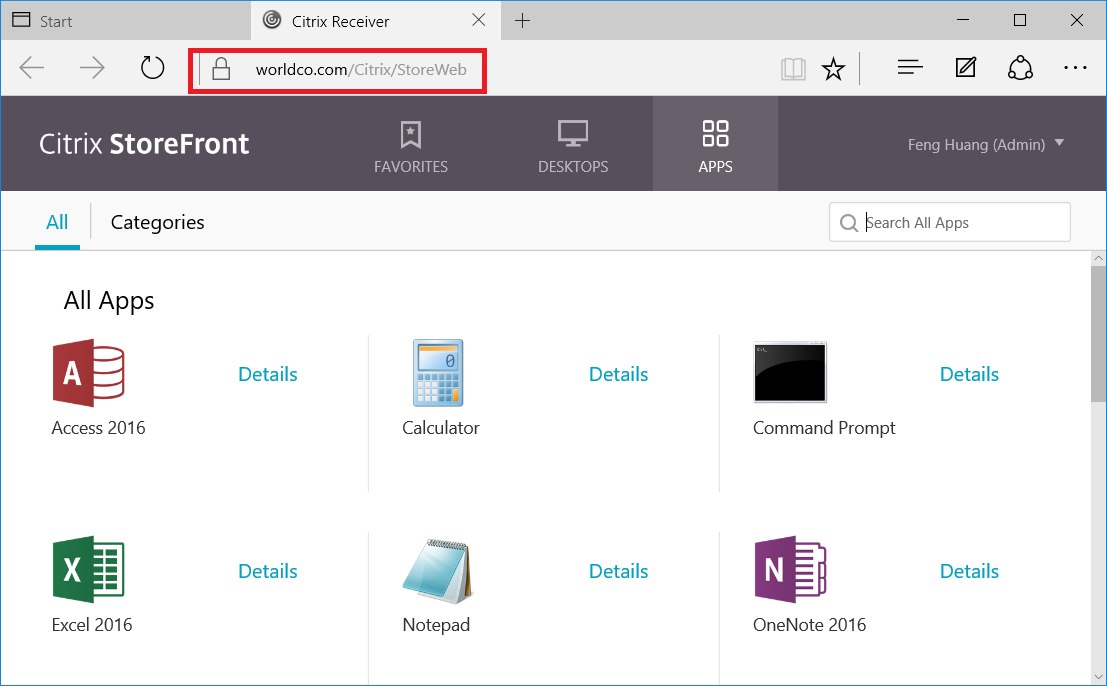The width and height of the screenshot is (1107, 686).
Task: Open the DESKTOPS section in StoreFront
Action: pyautogui.click(x=573, y=146)
